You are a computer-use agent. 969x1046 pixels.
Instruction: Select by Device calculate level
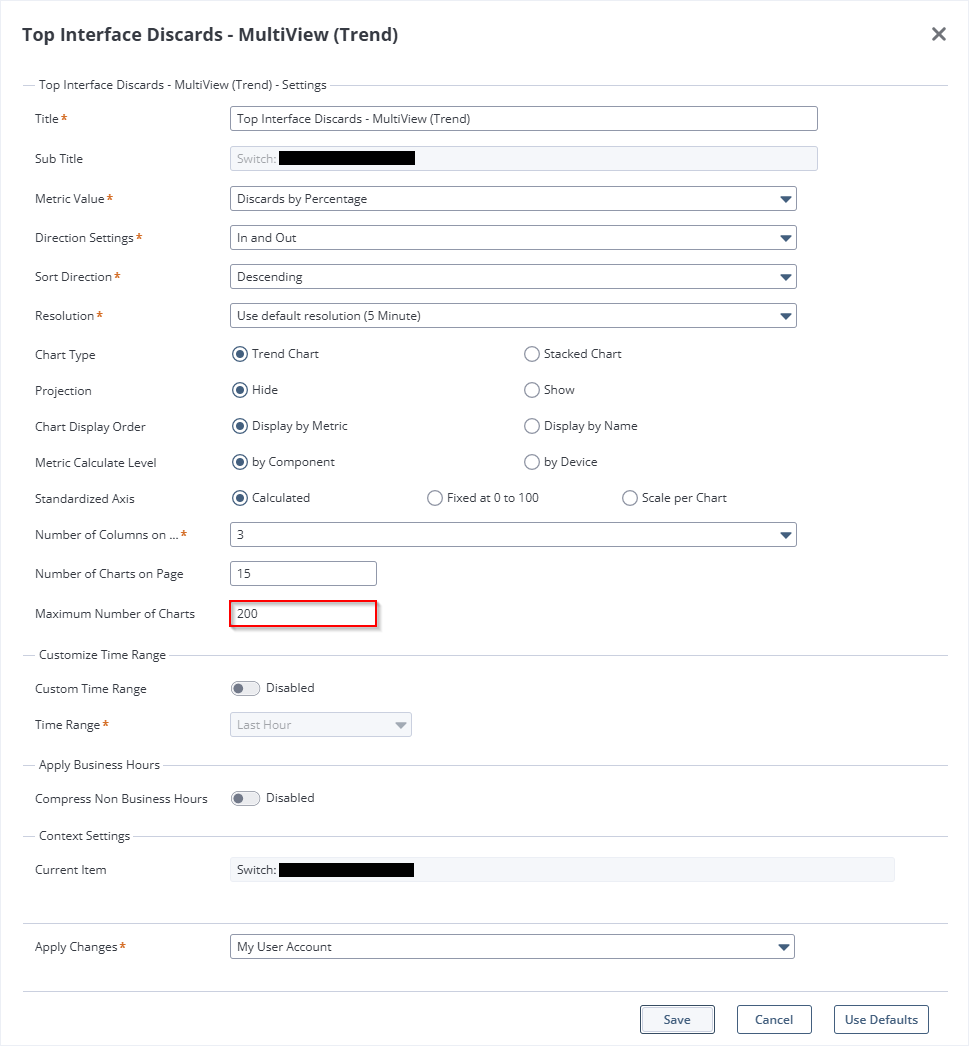point(532,462)
